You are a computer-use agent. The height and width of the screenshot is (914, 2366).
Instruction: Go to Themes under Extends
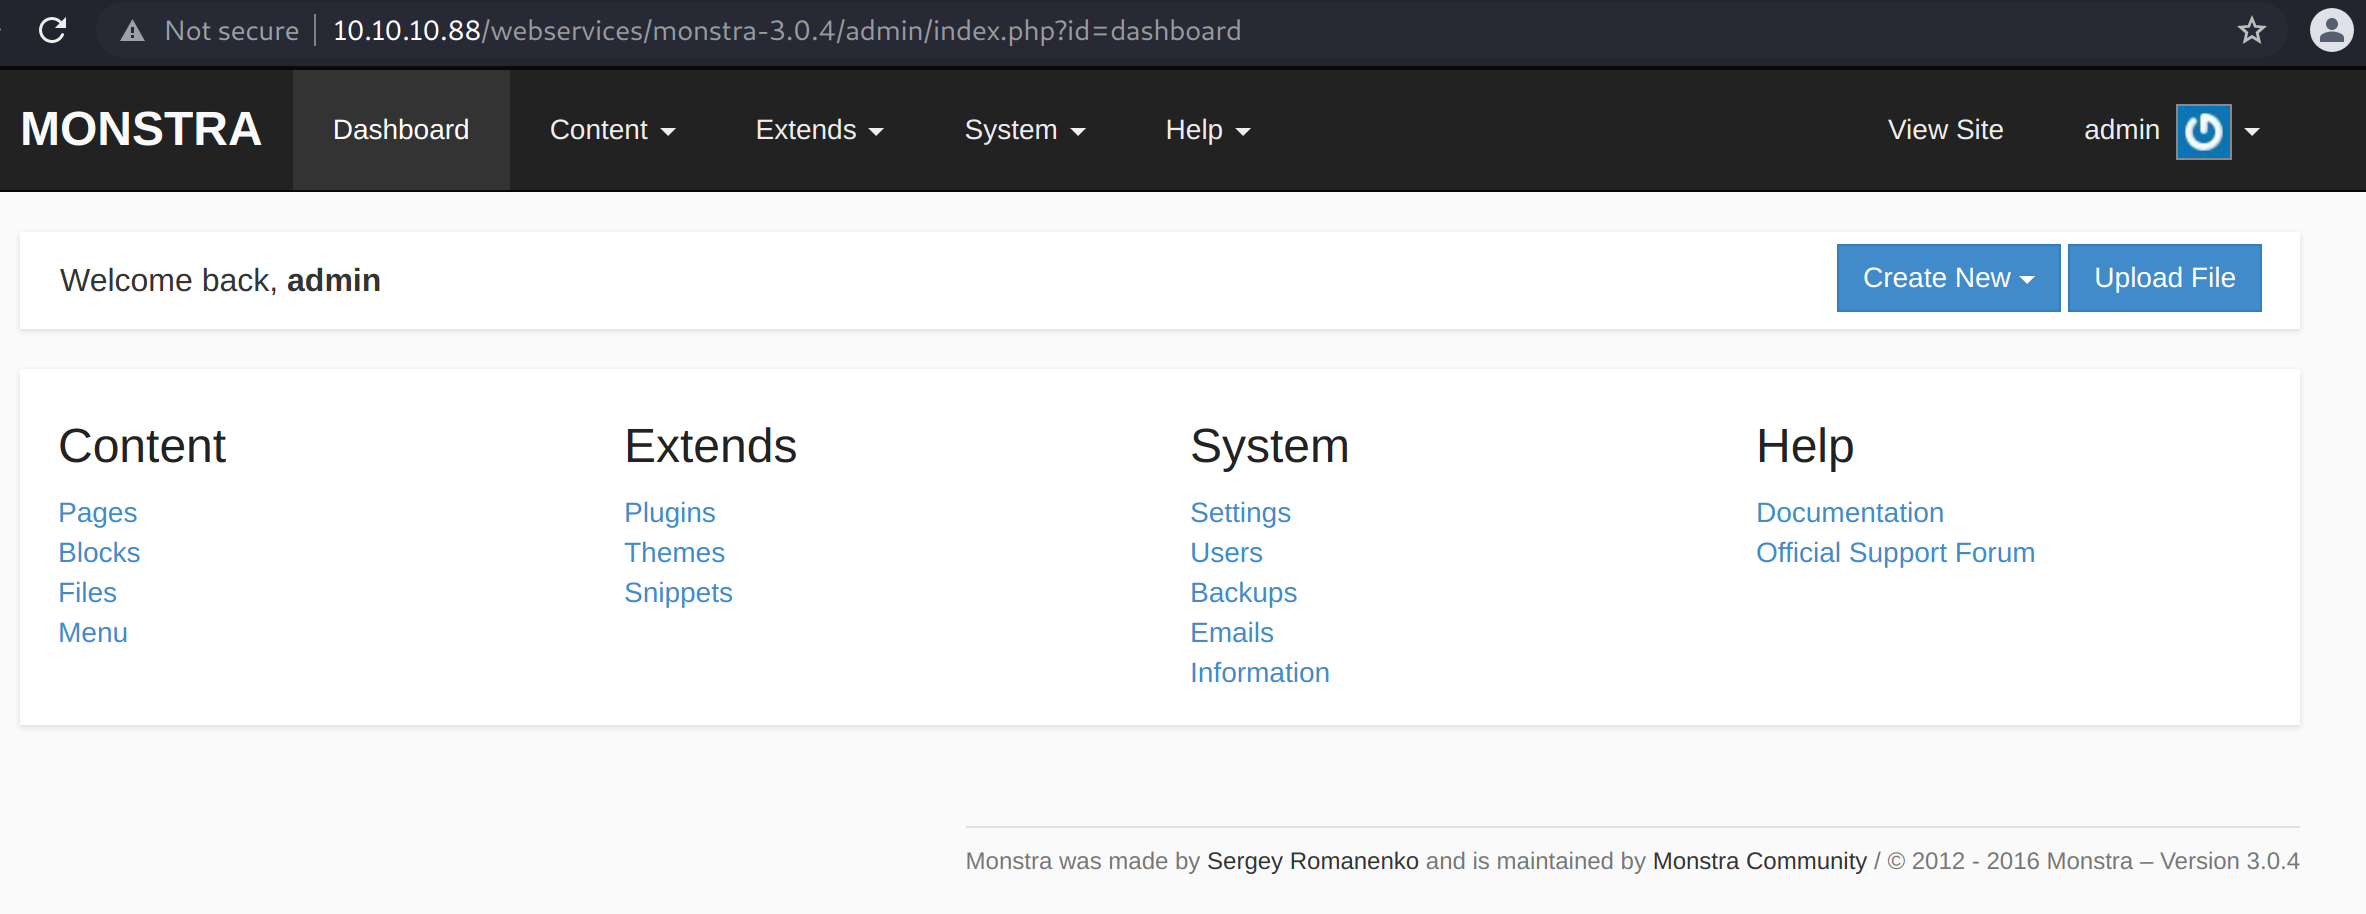coord(675,553)
